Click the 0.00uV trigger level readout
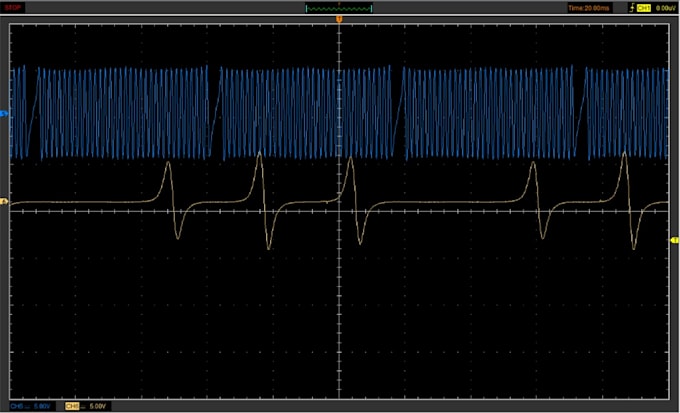Viewport: 680px width, 413px height. tap(666, 8)
